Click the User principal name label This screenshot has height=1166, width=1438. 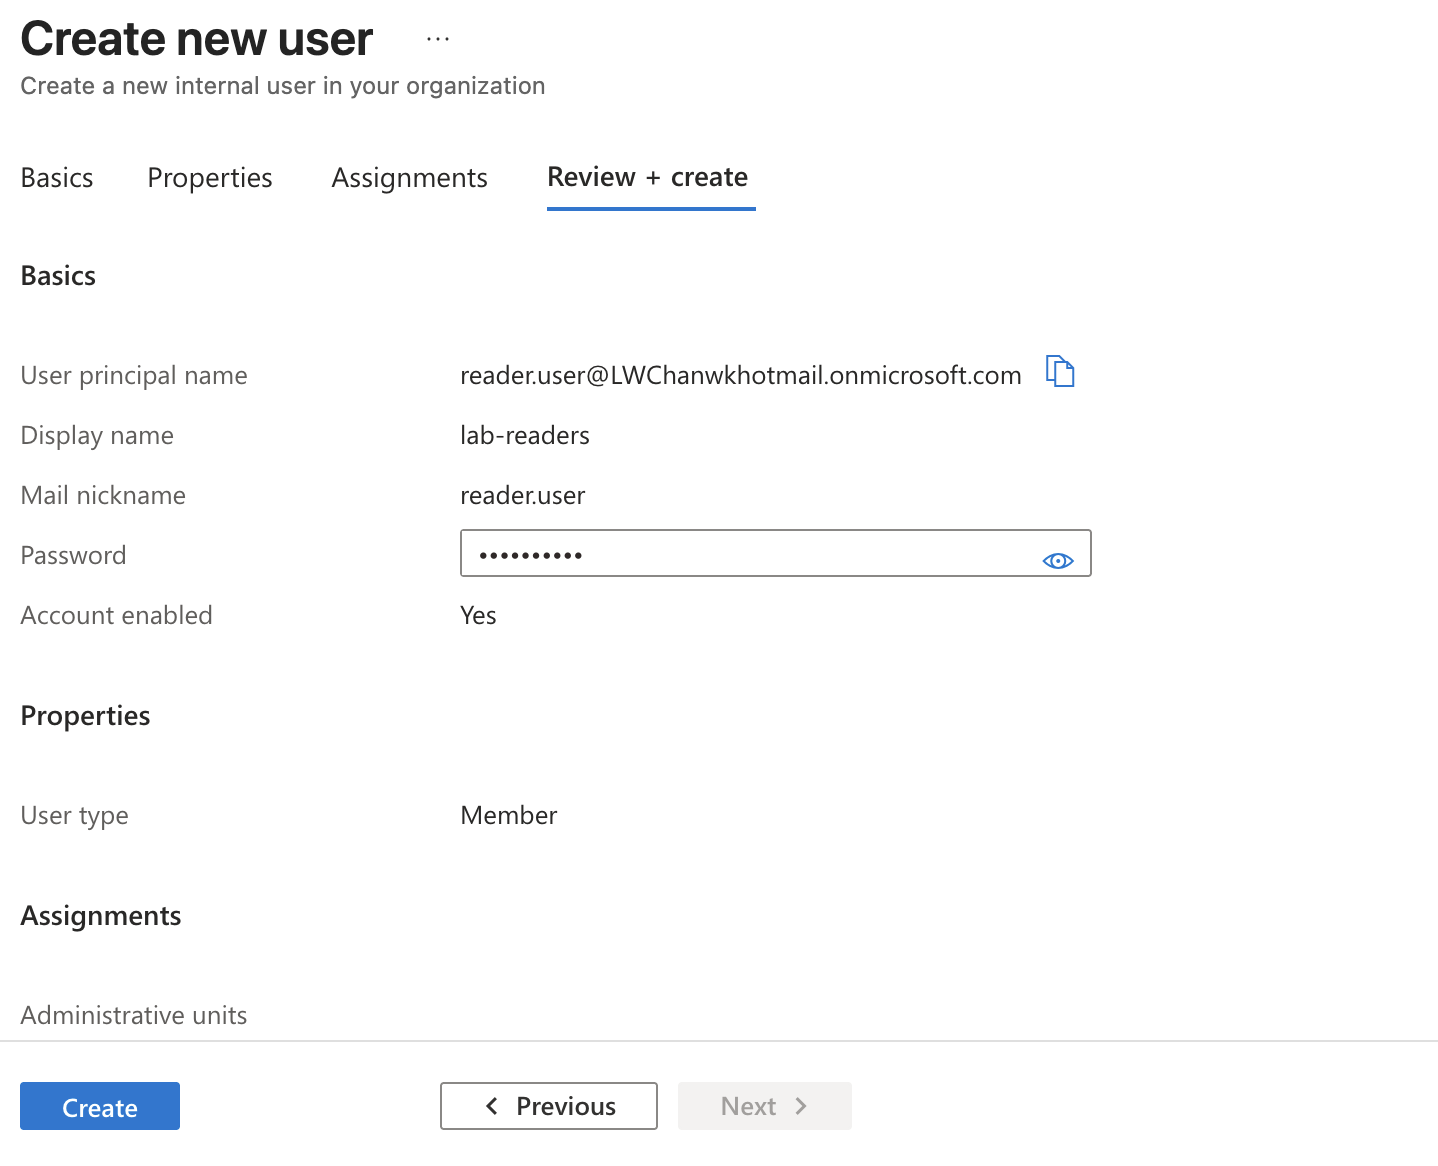tap(134, 376)
